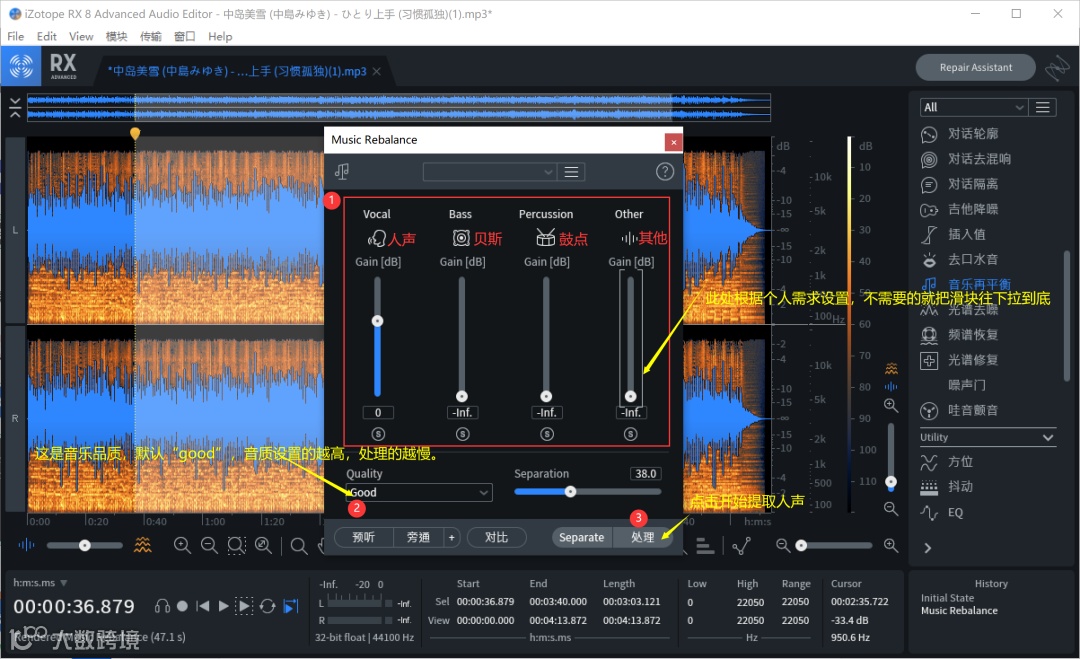Image resolution: width=1080 pixels, height=659 pixels.
Task: Solo the Bass channel
Action: (462, 434)
